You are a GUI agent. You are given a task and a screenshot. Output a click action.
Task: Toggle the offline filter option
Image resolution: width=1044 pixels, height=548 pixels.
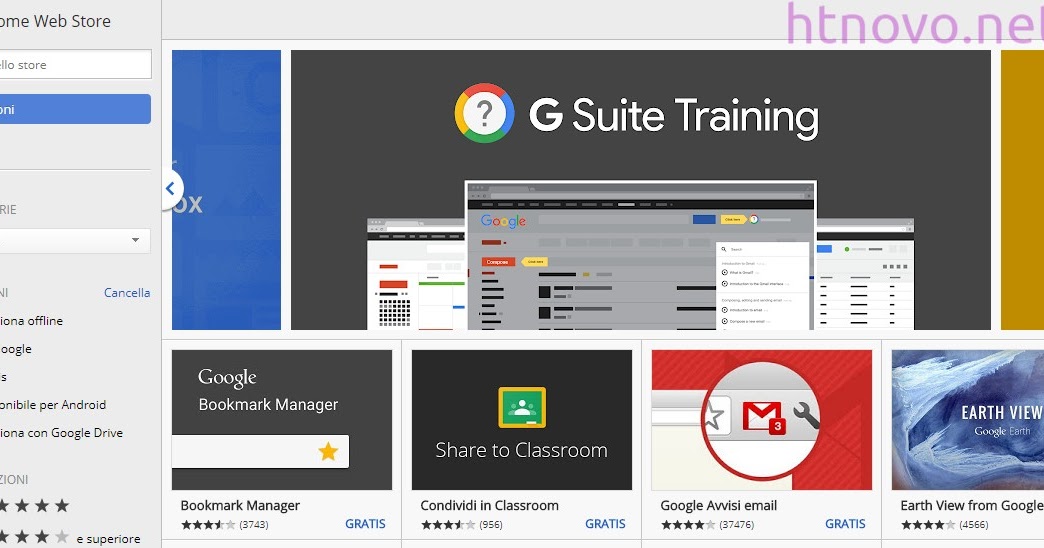[31, 321]
